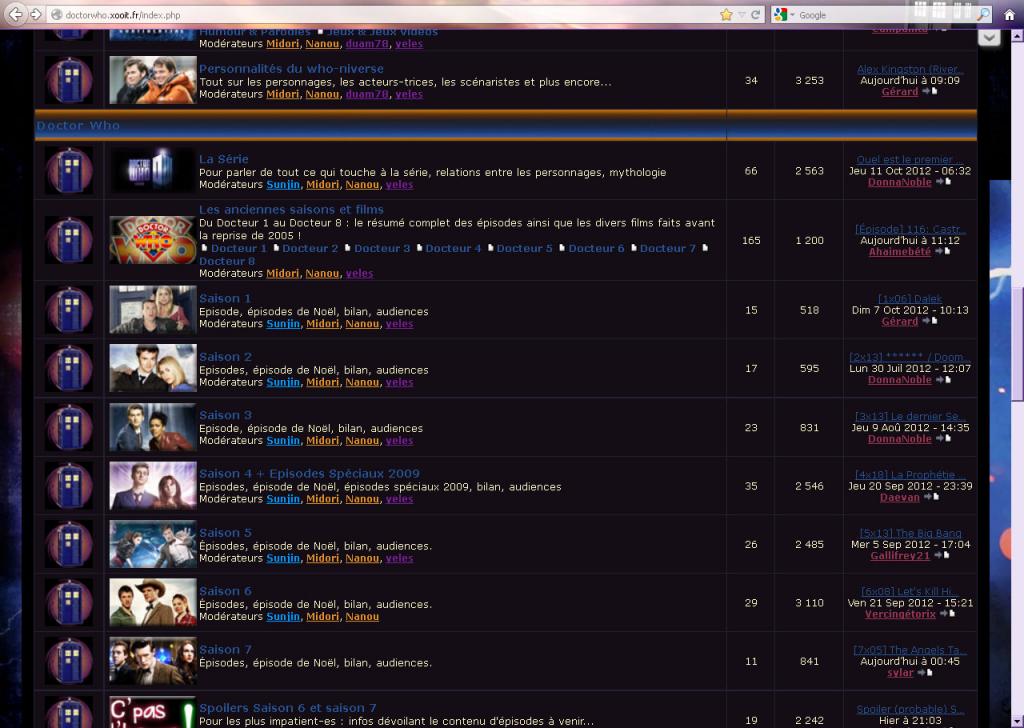Viewport: 1024px width, 728px height.
Task: Click the TARDIS icon for Personnalités du who-niverse
Action: (x=69, y=80)
